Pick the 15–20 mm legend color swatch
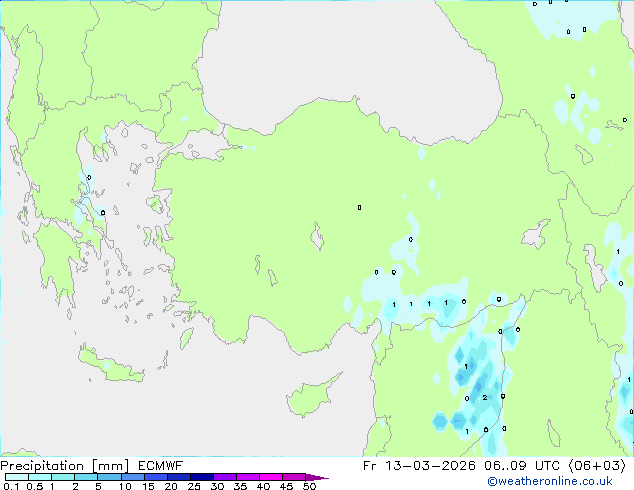This screenshot has width=634, height=490. pyautogui.click(x=156, y=477)
